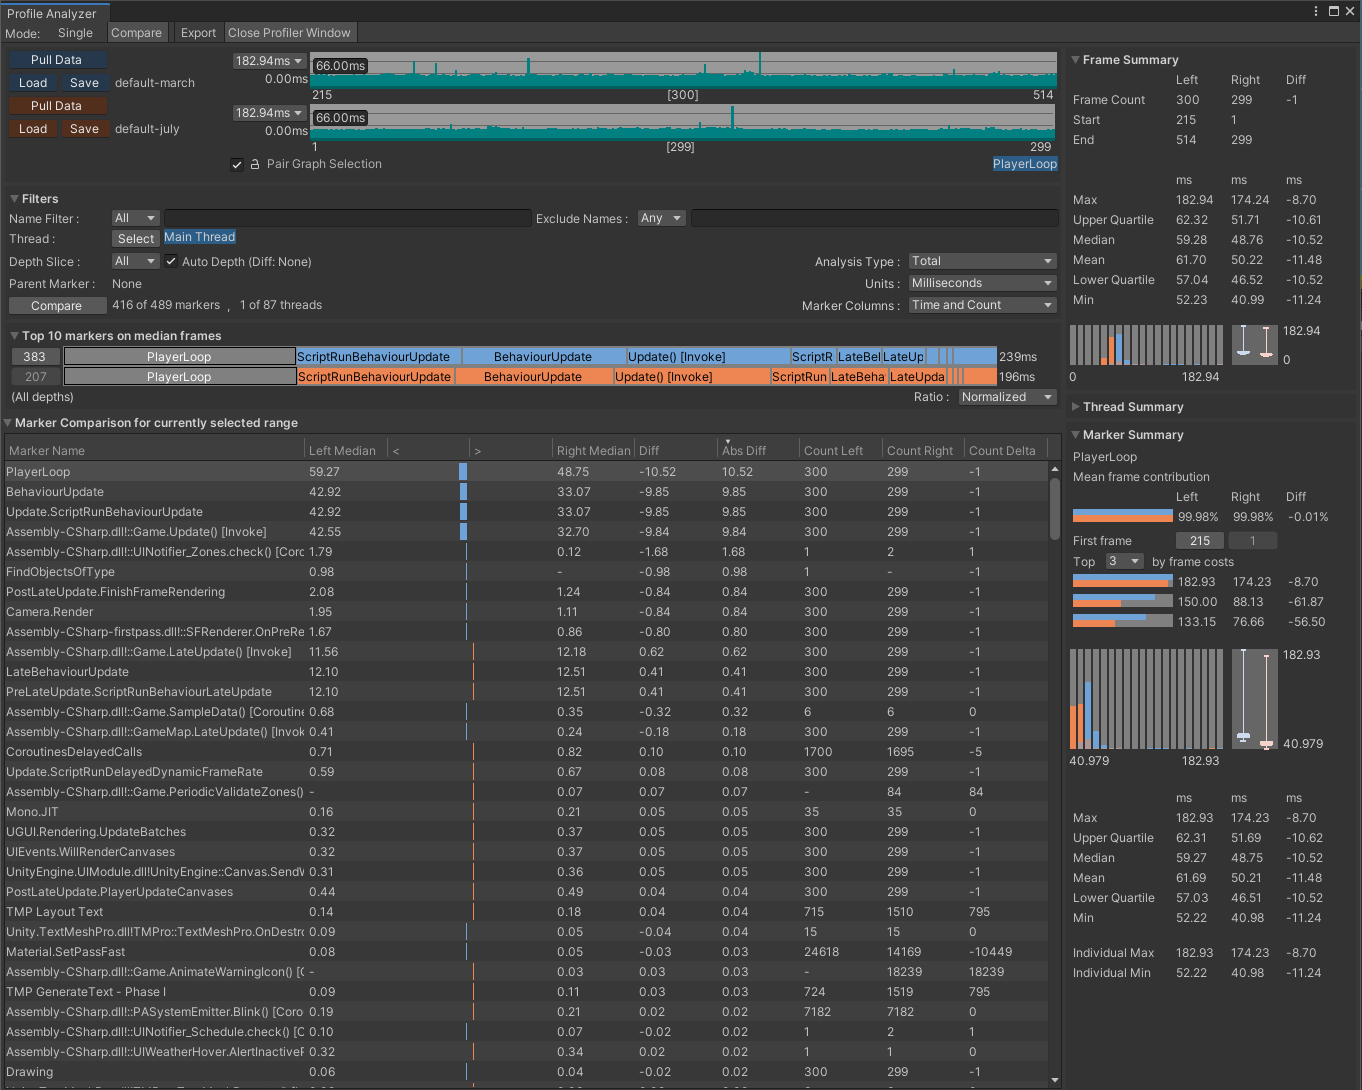Collapse the Filters section
This screenshot has height=1090, width=1362.
pos(14,199)
